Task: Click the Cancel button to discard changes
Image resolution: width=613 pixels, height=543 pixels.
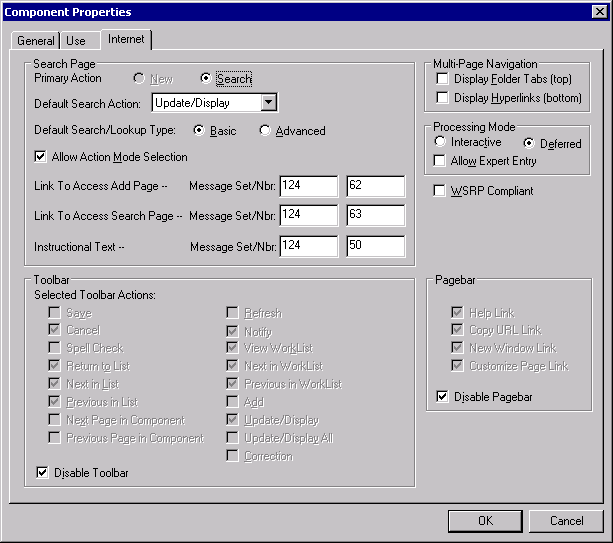Action: [566, 521]
